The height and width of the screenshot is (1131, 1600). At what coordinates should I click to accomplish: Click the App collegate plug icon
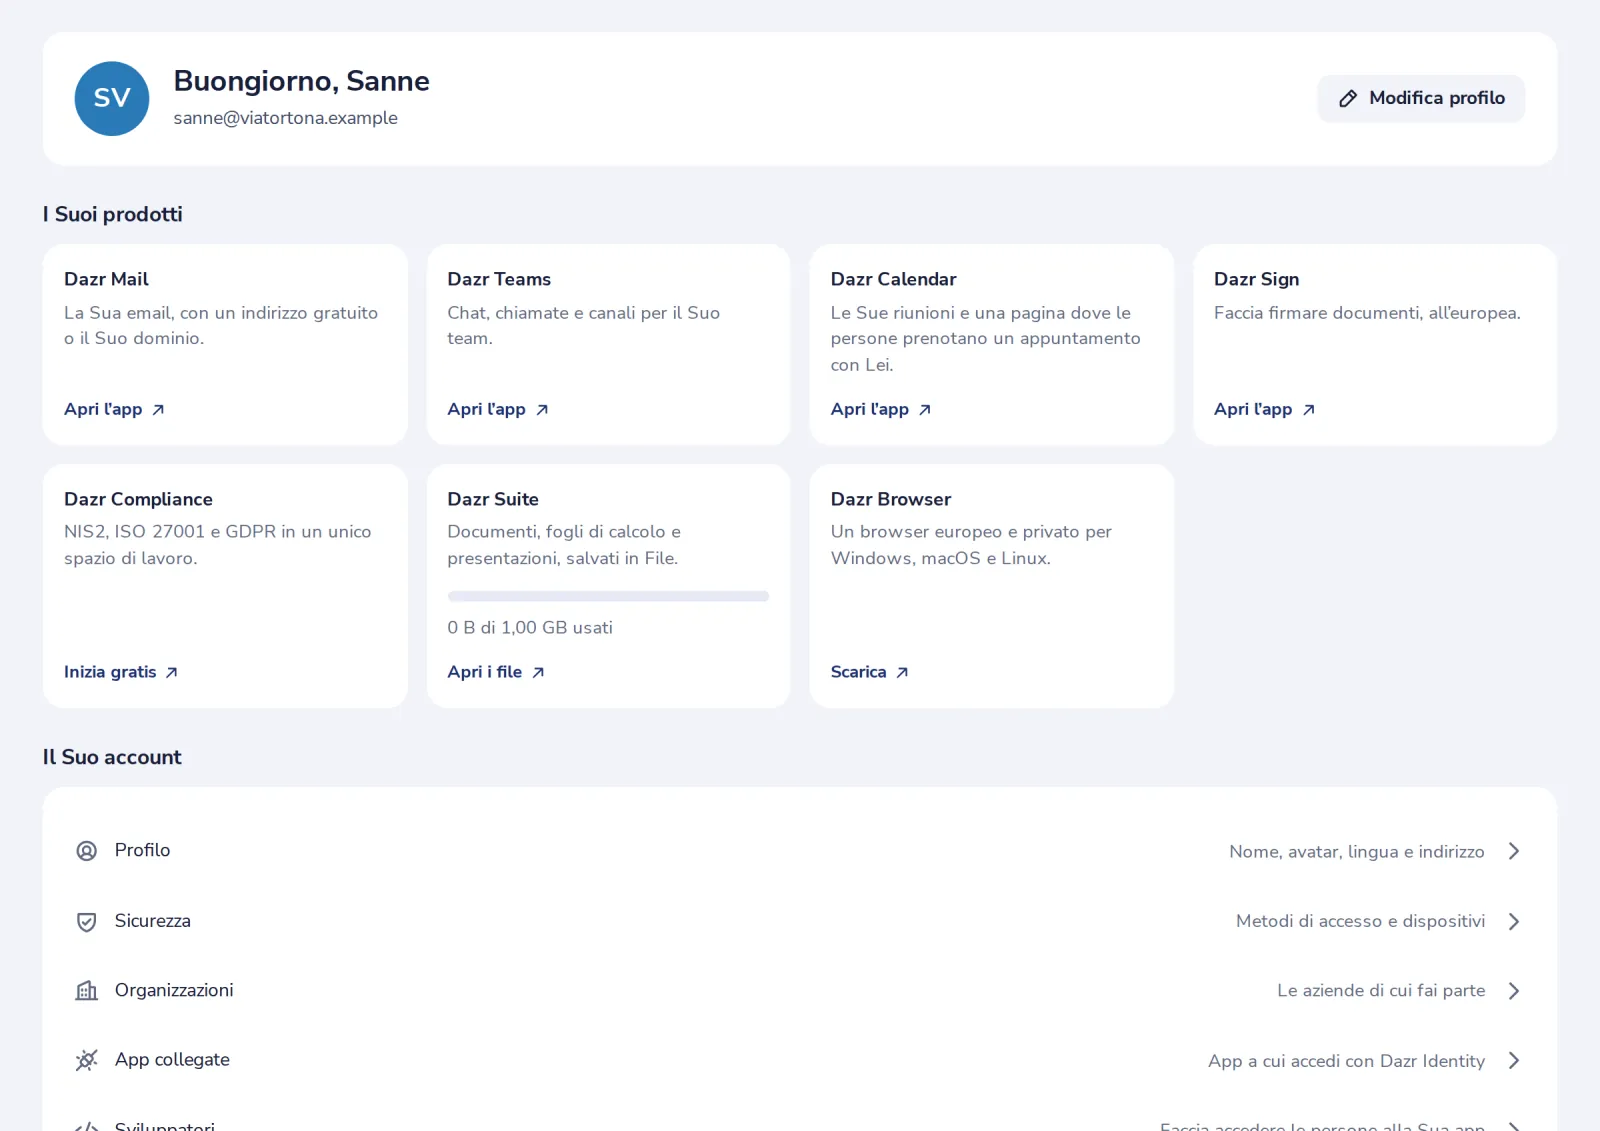87,1060
